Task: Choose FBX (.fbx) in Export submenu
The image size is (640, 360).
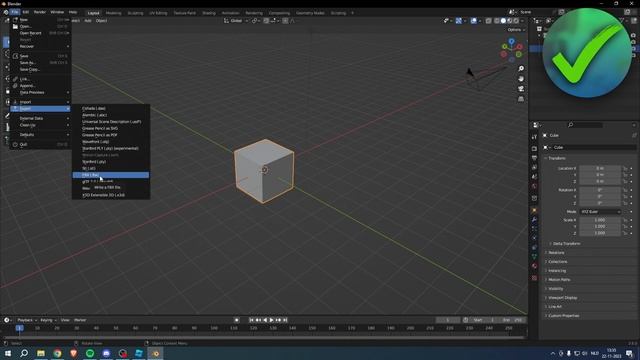Action: 111,175
